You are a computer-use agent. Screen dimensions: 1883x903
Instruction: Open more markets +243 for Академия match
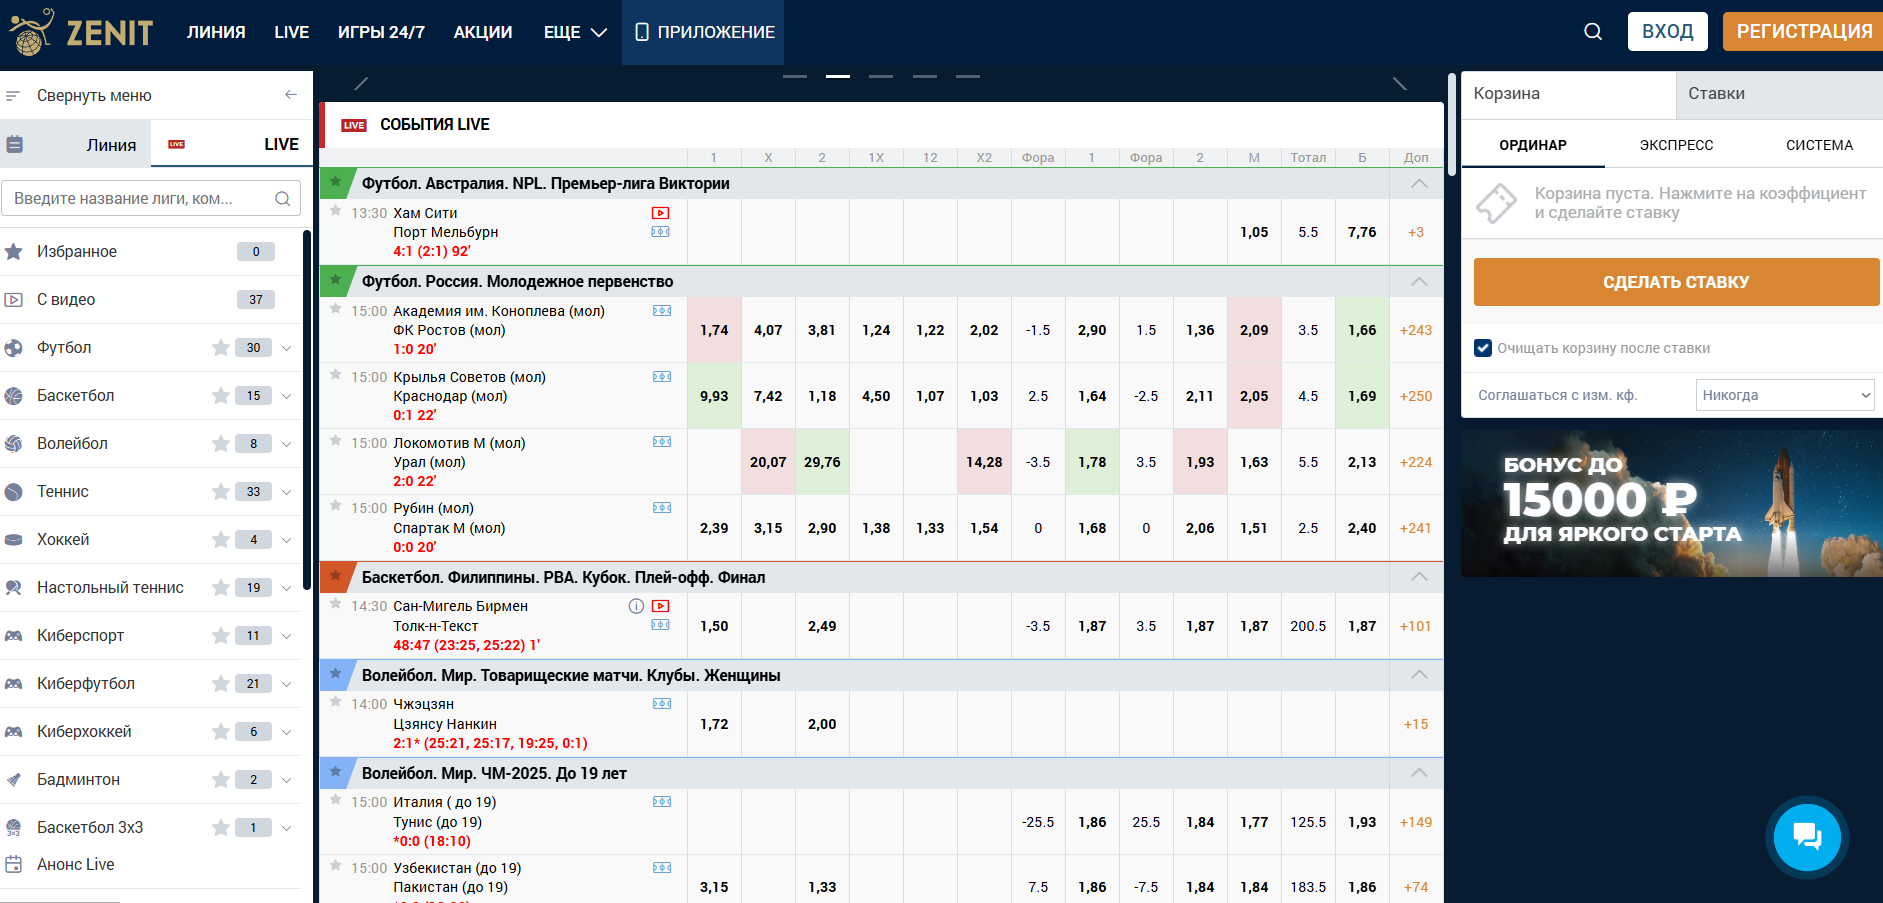point(1416,330)
